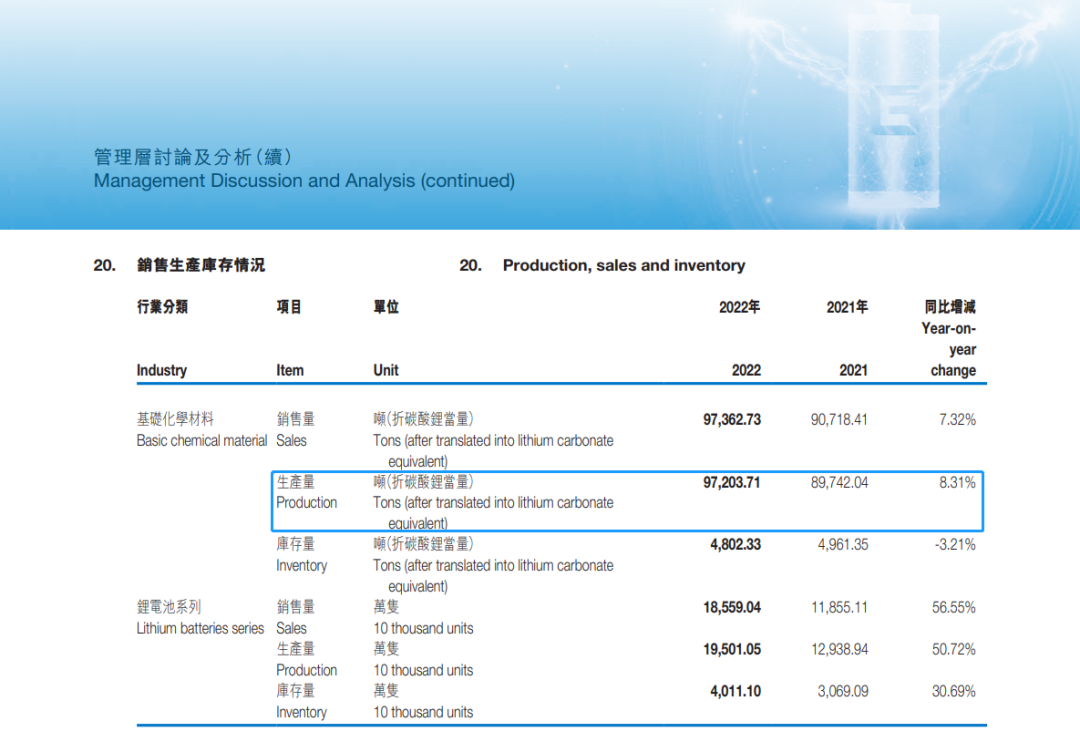This screenshot has height=742, width=1080.
Task: Click the highlighted 97,203.71 production value
Action: tap(731, 482)
